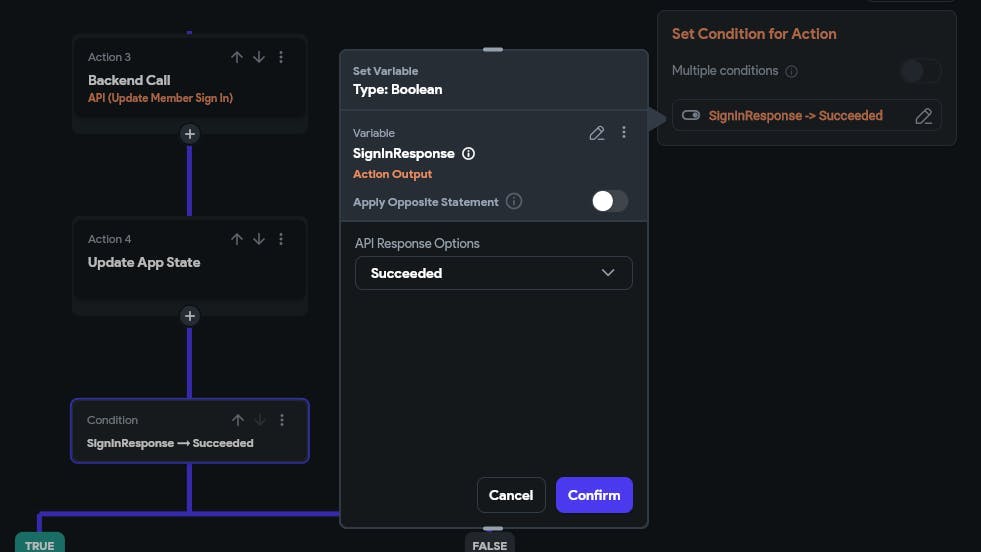The image size is (981, 552).
Task: Confirm the variable selection
Action: pyautogui.click(x=594, y=495)
